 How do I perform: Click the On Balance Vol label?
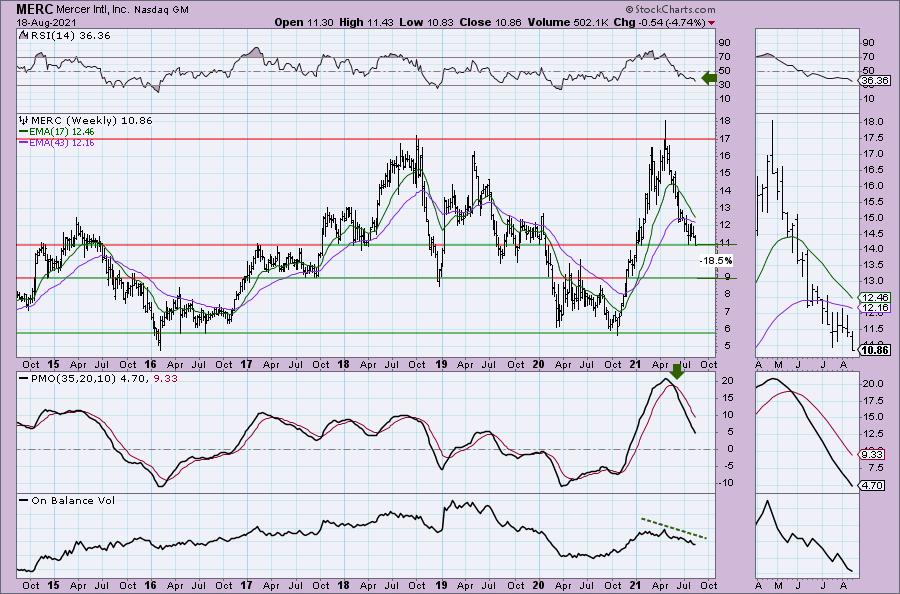67,500
